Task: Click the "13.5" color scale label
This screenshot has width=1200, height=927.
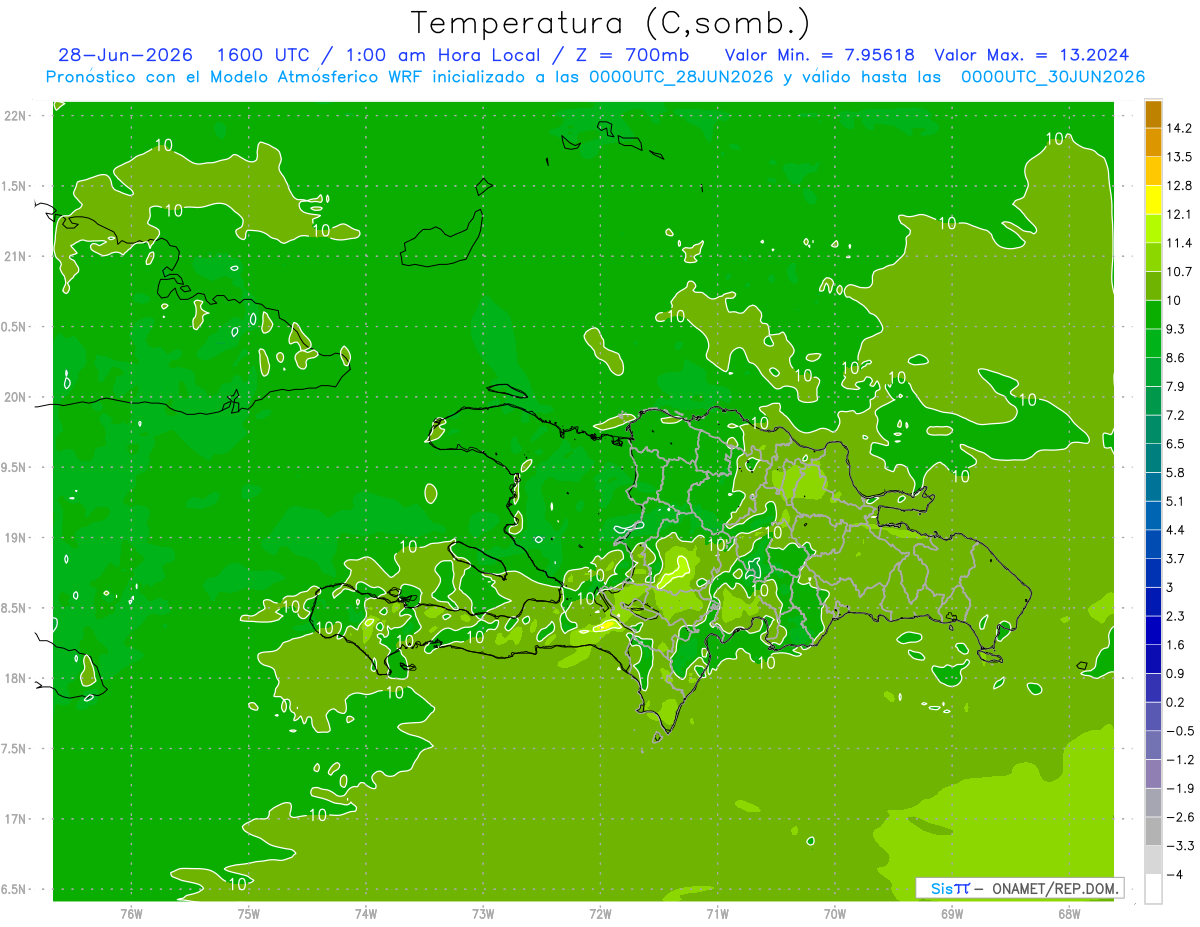Action: tap(1179, 157)
